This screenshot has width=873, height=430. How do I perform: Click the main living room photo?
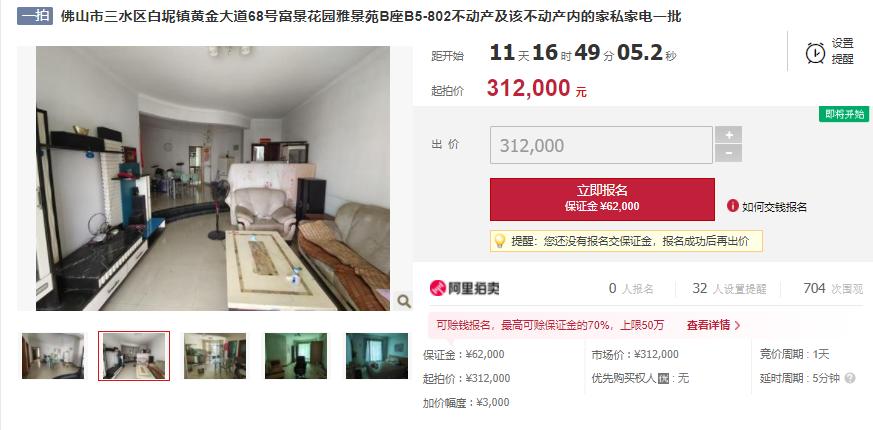tap(213, 178)
